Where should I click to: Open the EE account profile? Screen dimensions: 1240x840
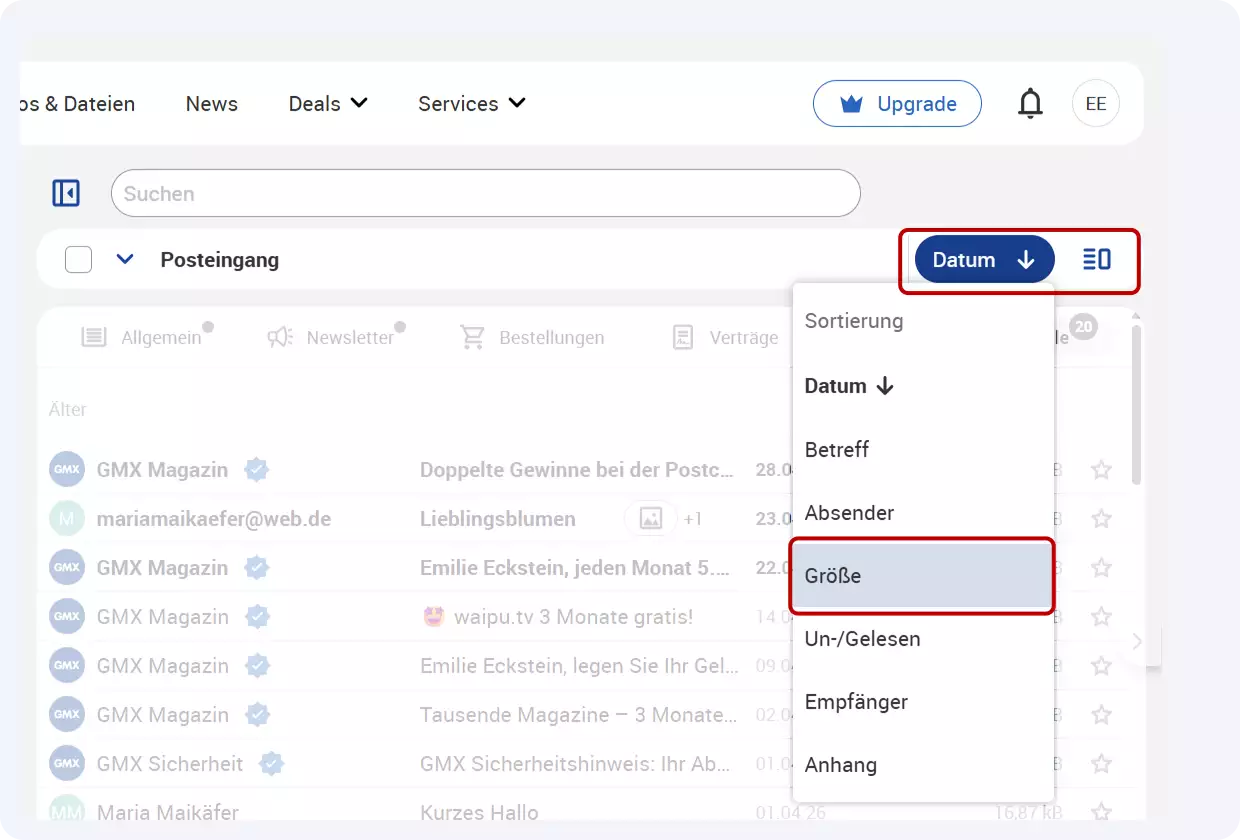tap(1096, 103)
